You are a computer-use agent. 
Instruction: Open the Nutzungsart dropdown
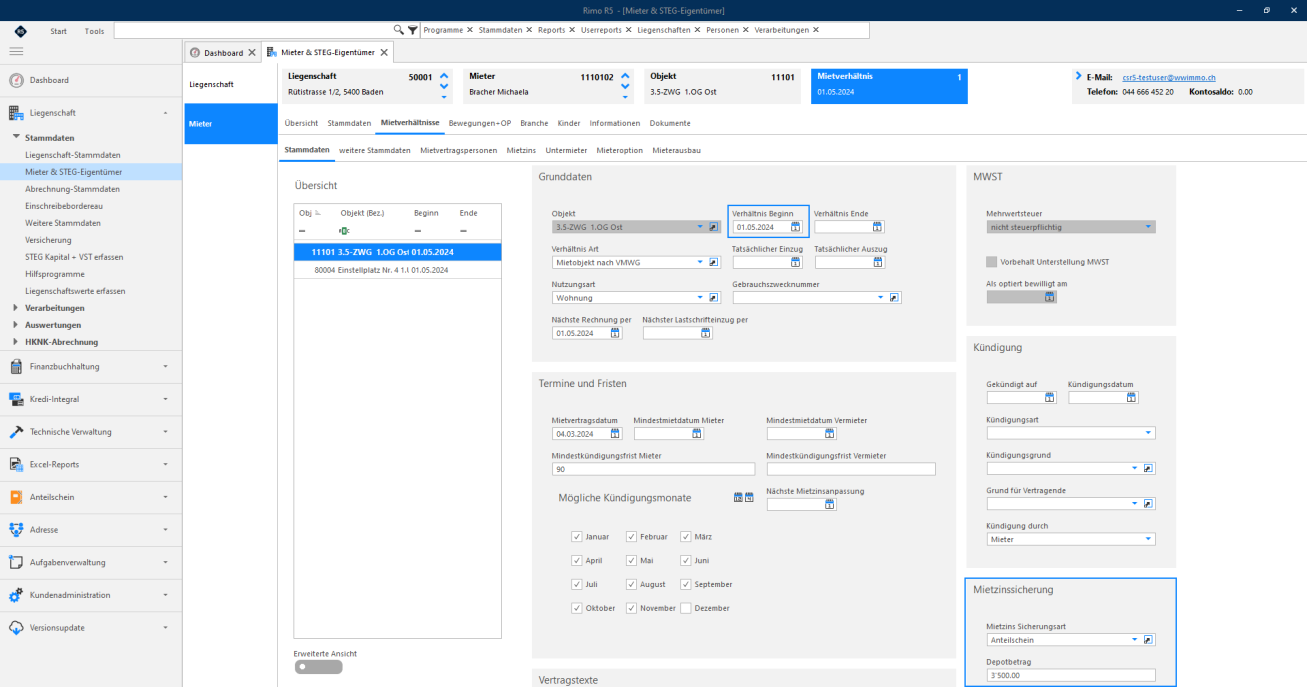700,297
